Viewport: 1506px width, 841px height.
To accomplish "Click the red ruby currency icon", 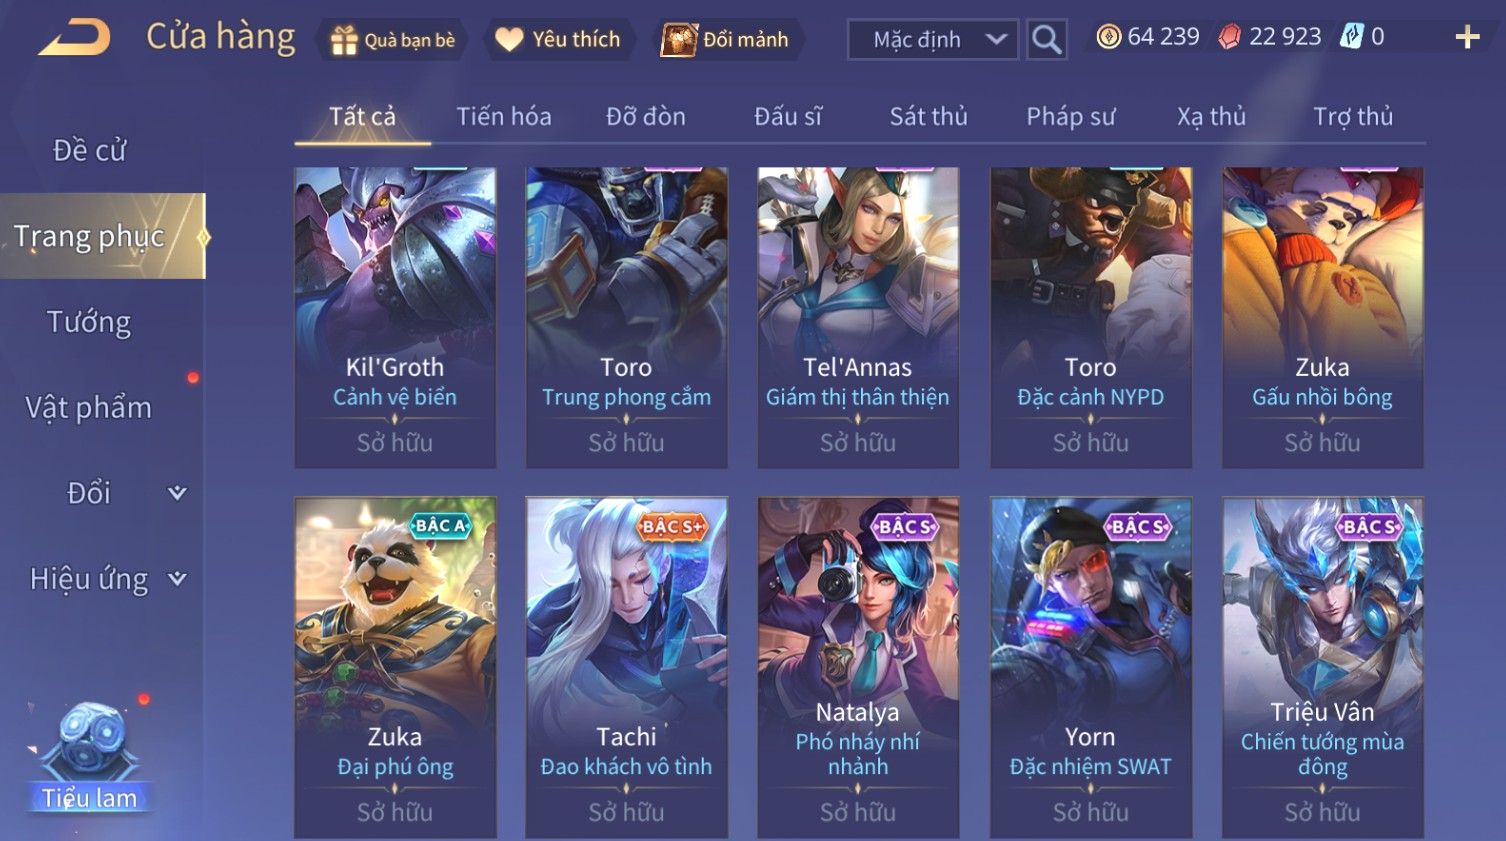I will click(x=1229, y=37).
